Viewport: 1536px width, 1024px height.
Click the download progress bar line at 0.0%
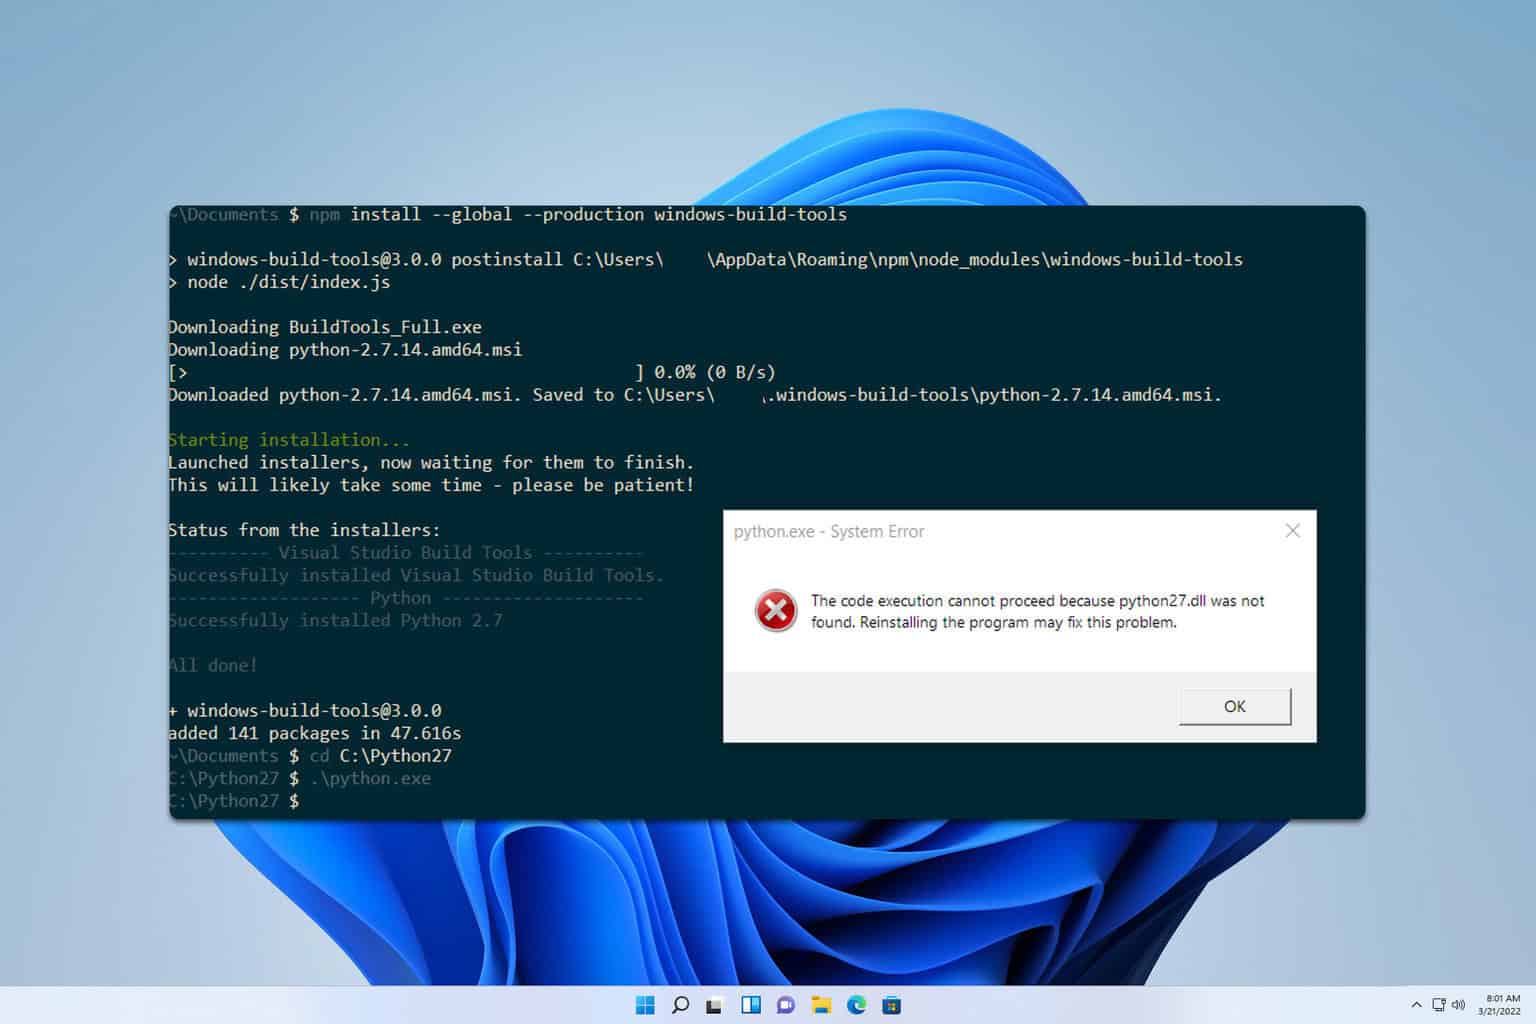[472, 372]
